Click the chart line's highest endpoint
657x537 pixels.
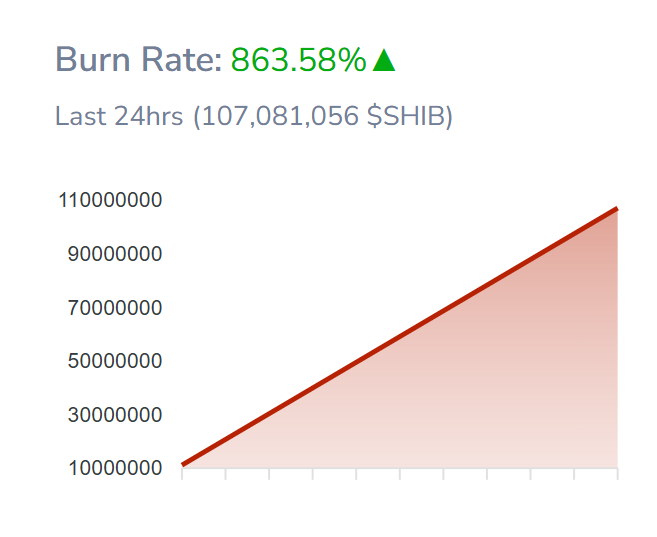point(616,209)
